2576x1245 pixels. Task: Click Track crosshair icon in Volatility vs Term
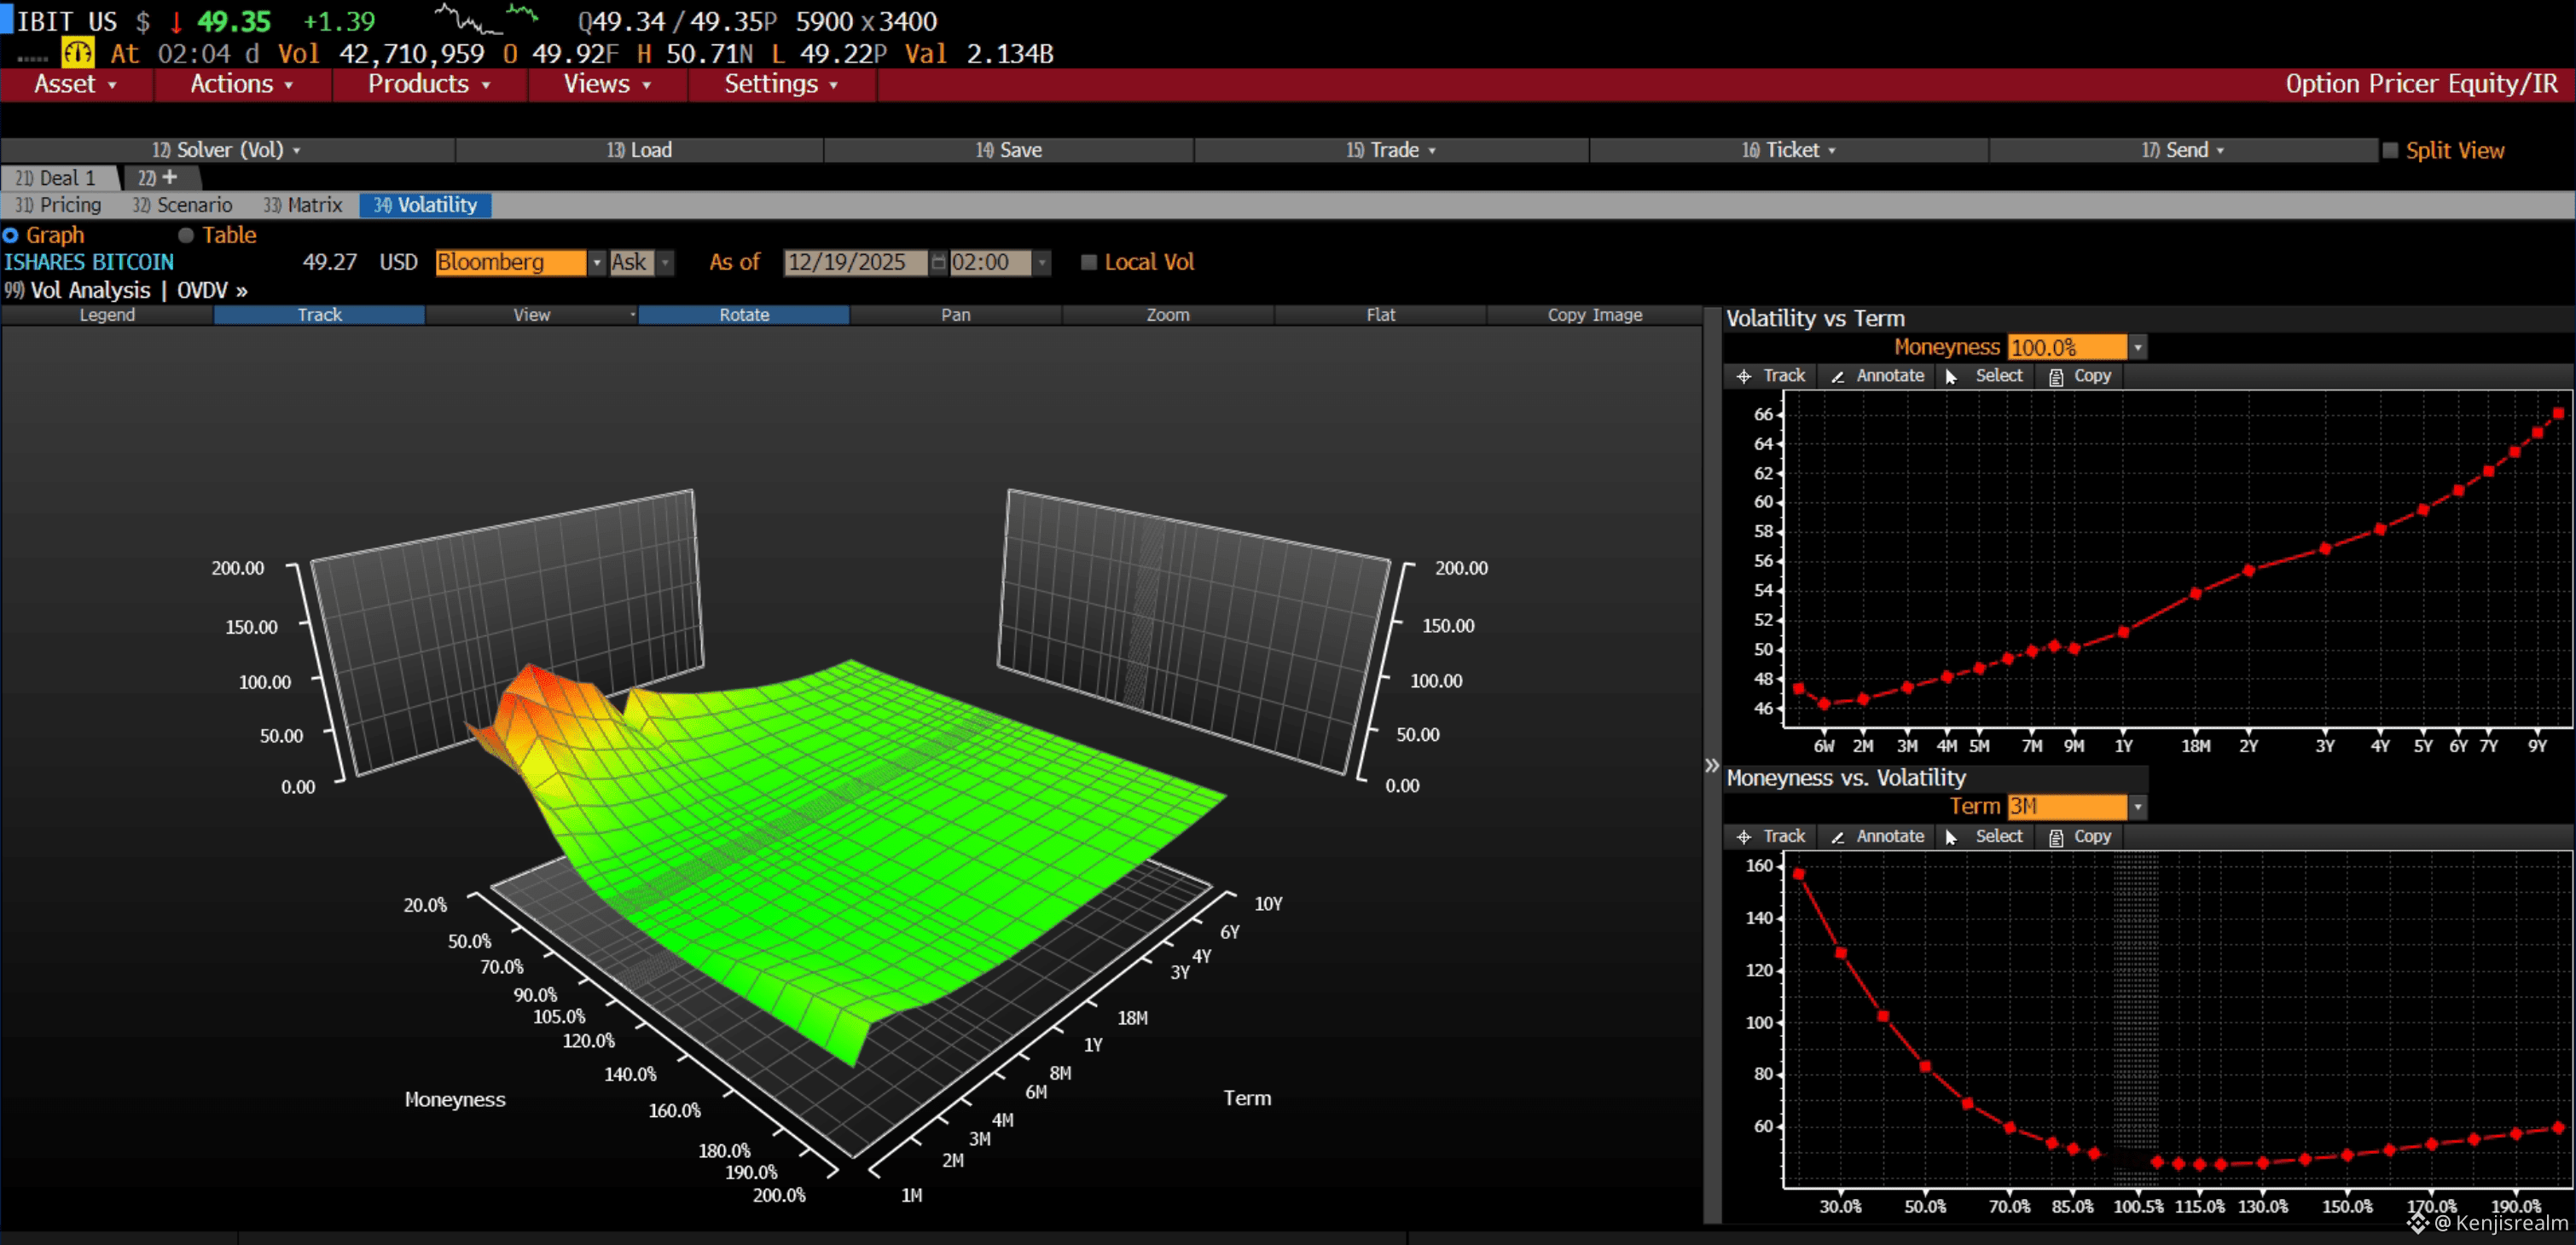[1744, 377]
